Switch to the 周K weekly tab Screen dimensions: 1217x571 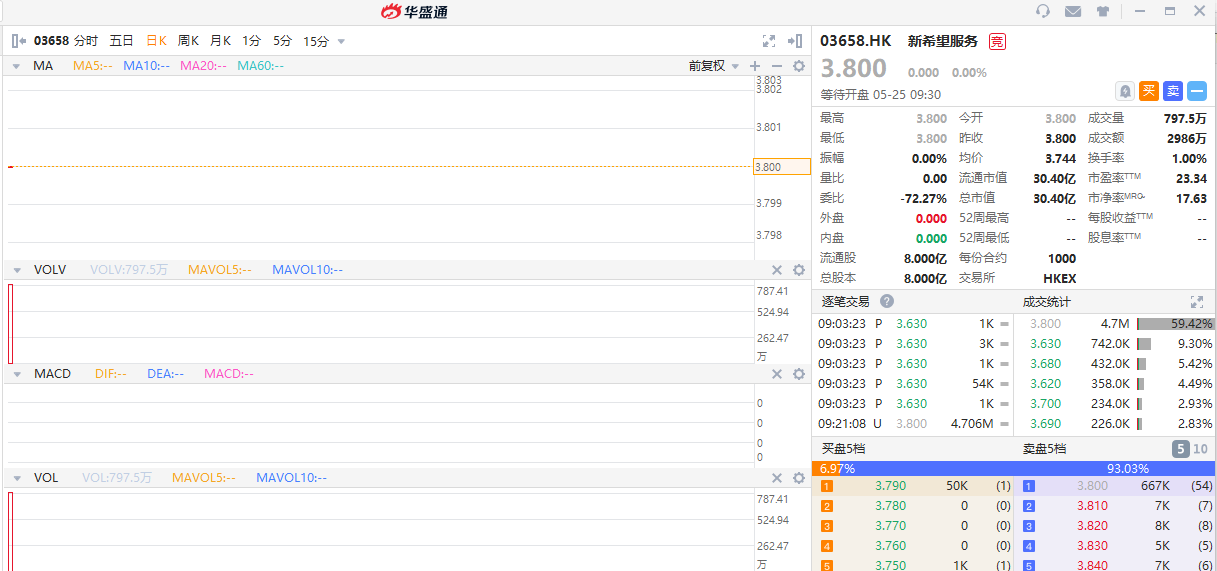coord(188,41)
